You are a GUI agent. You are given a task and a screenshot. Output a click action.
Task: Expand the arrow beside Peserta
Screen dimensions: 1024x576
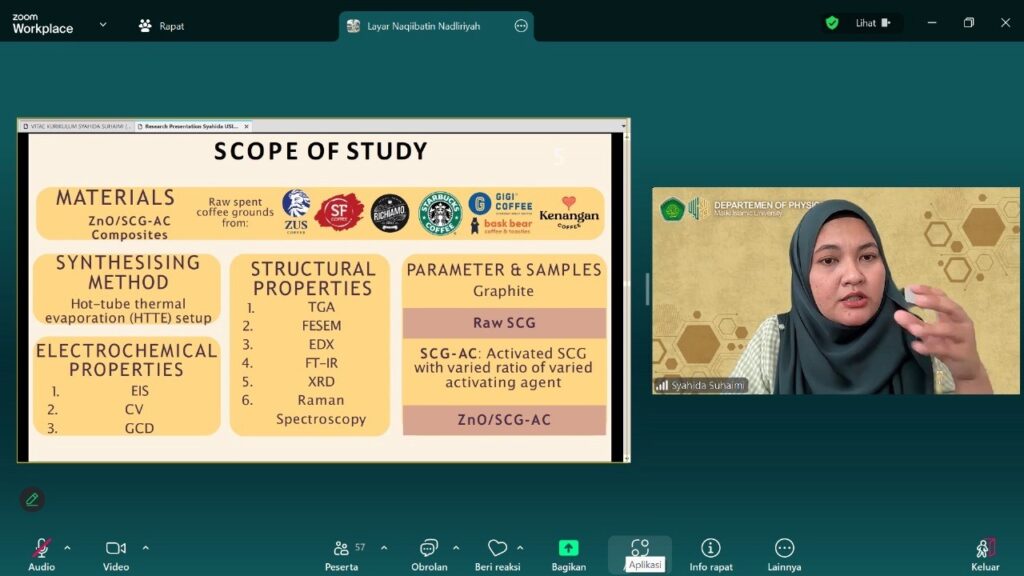(384, 548)
